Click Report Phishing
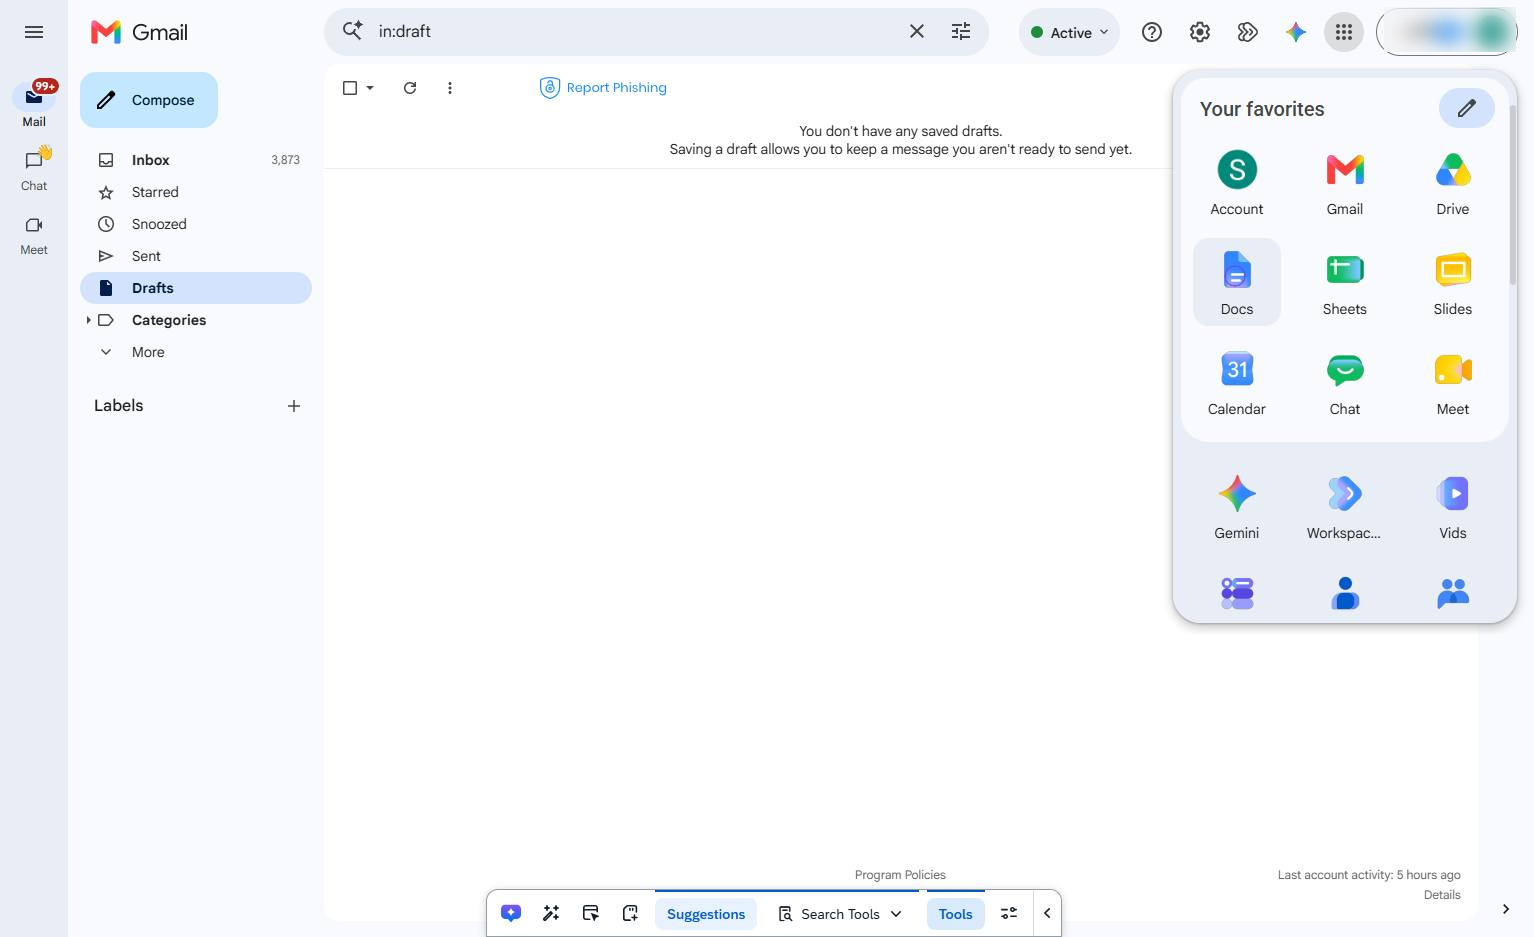The width and height of the screenshot is (1534, 937). 603,88
